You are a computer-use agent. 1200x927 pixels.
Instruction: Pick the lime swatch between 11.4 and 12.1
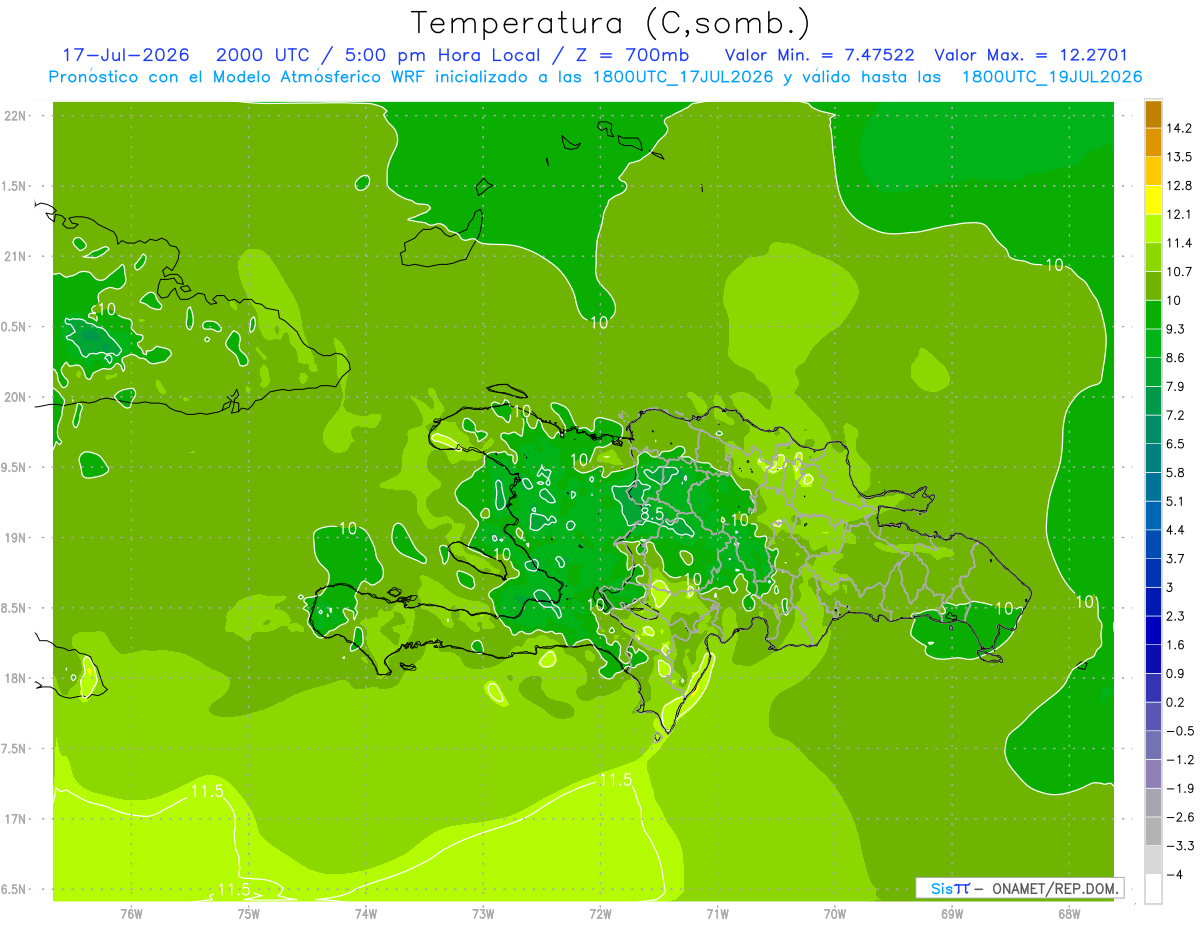1153,228
